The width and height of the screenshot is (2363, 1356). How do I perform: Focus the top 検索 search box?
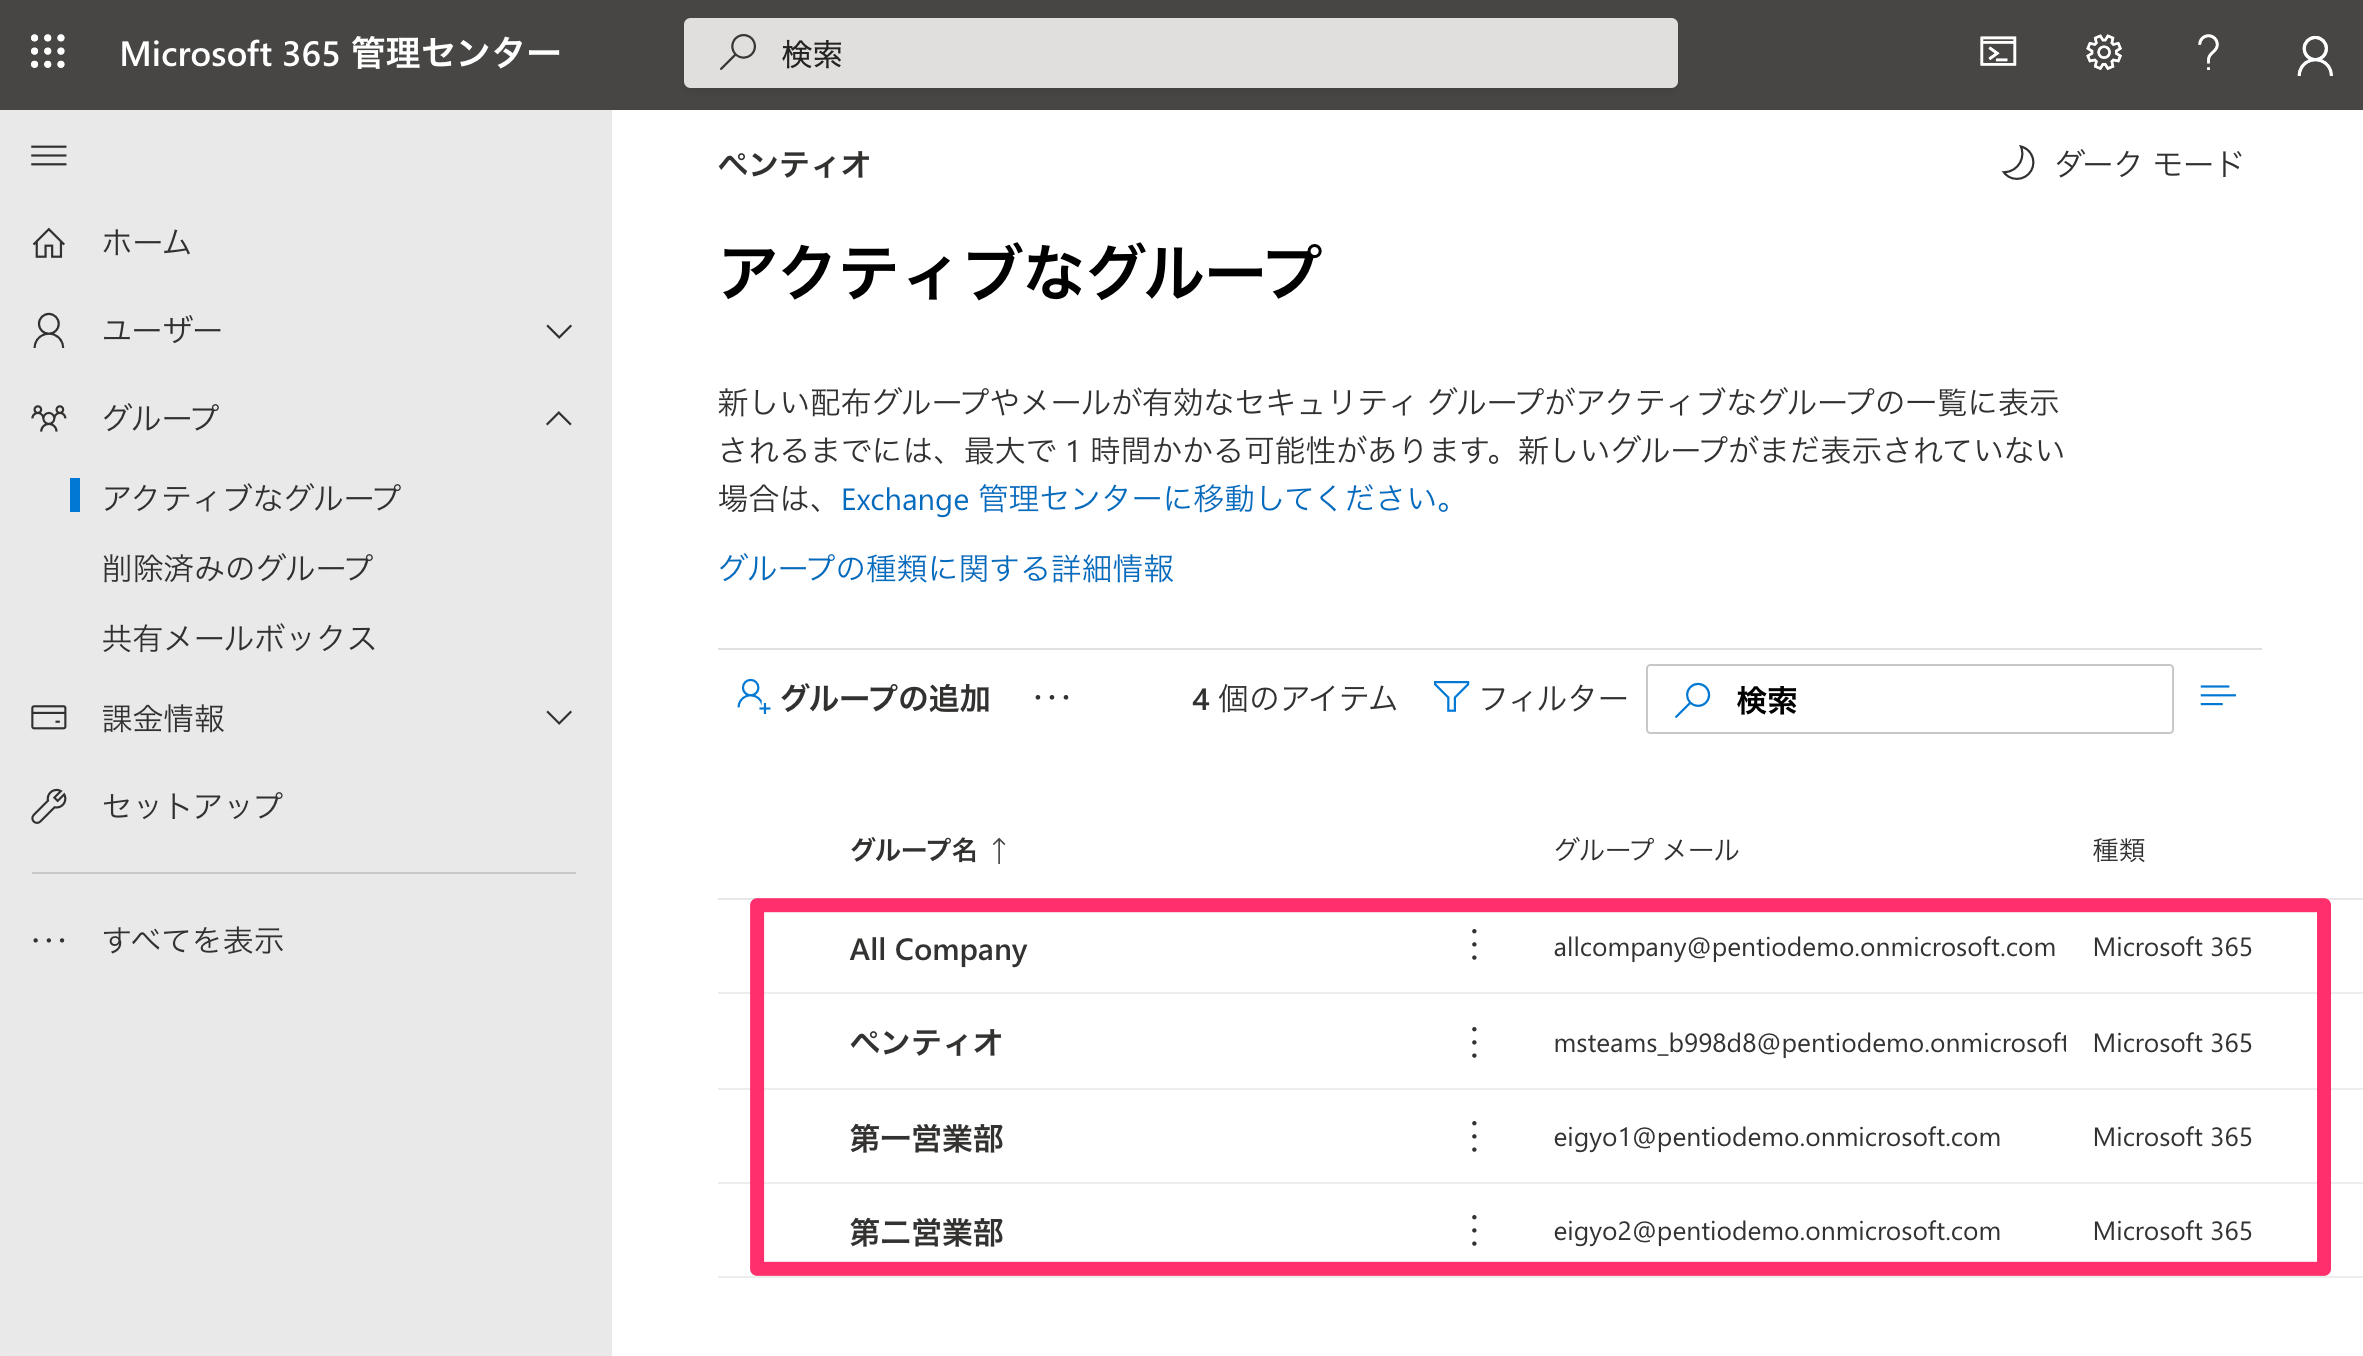pos(1180,53)
